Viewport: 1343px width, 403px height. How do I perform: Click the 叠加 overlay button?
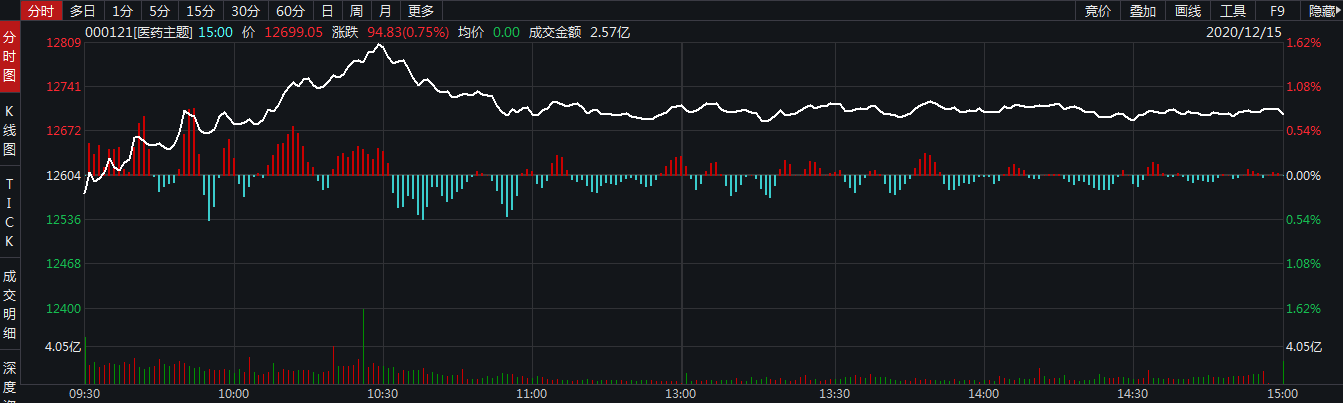pos(1142,11)
